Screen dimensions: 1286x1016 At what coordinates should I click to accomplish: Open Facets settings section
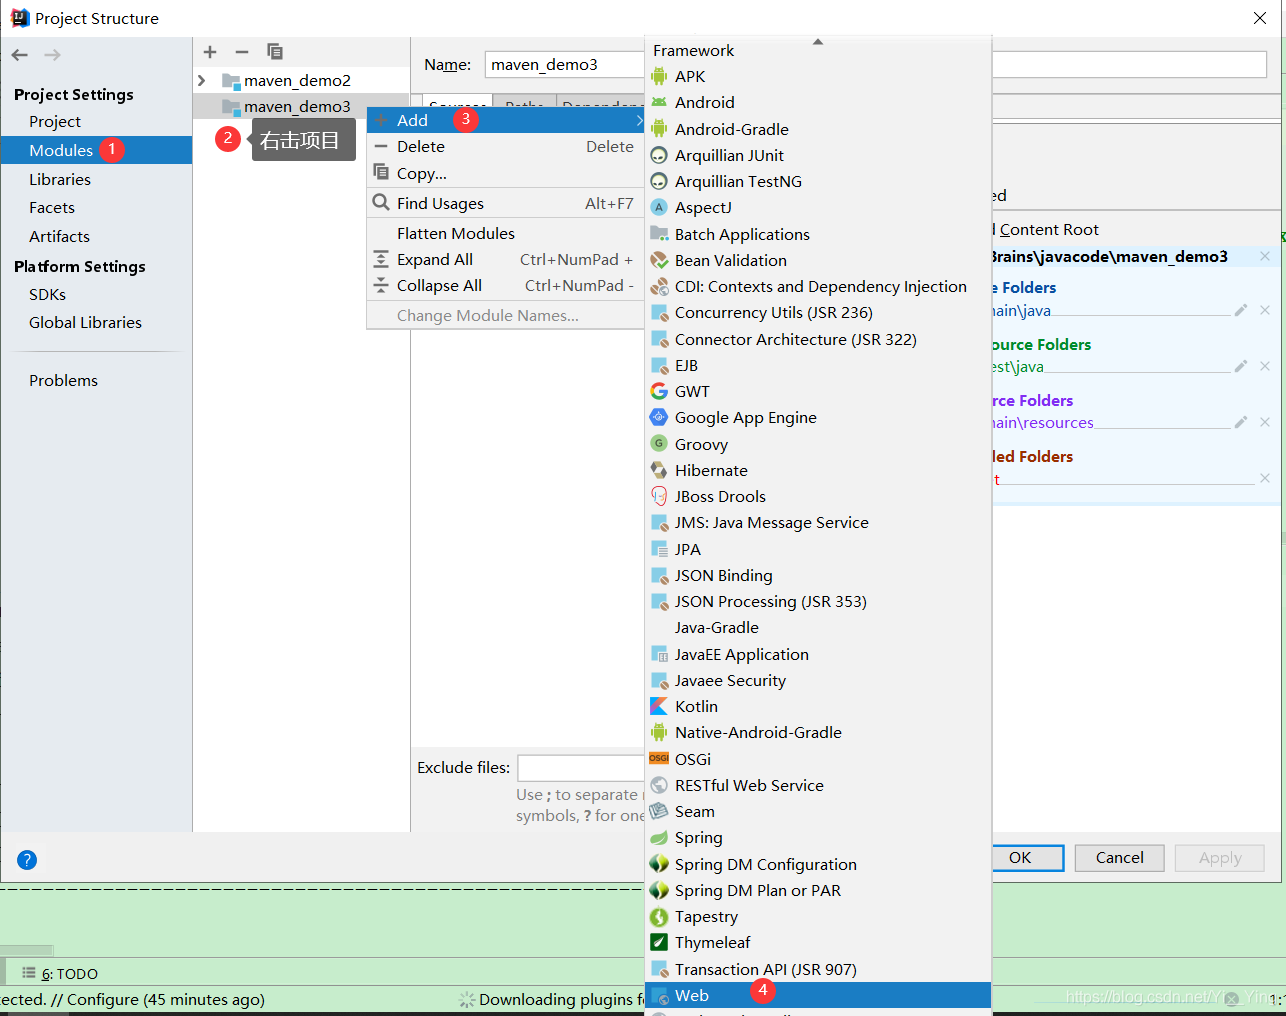52,207
